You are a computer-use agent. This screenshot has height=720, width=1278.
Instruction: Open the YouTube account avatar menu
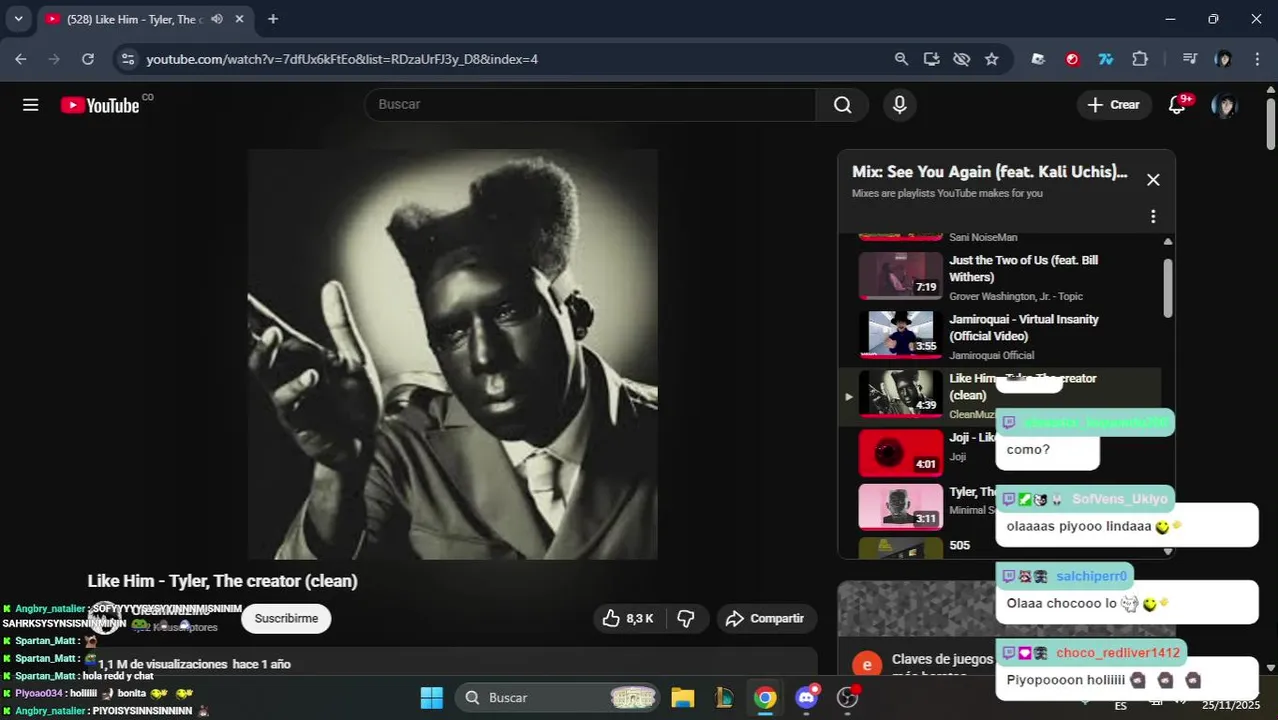(x=1224, y=105)
